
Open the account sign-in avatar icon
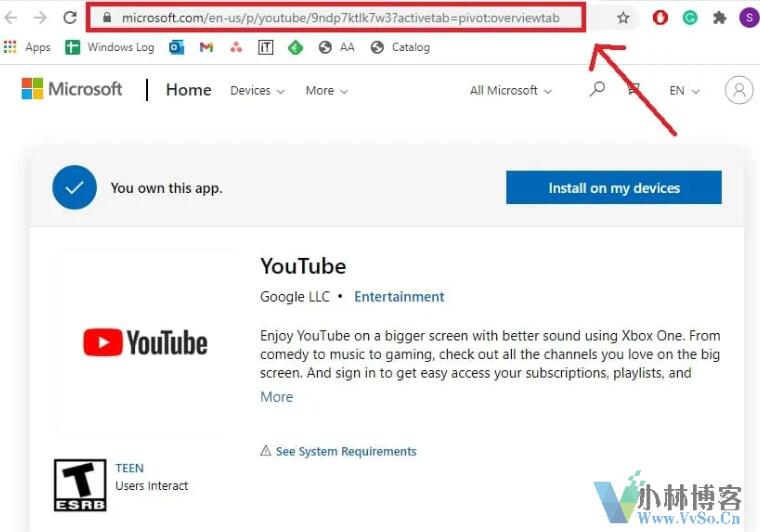(739, 90)
